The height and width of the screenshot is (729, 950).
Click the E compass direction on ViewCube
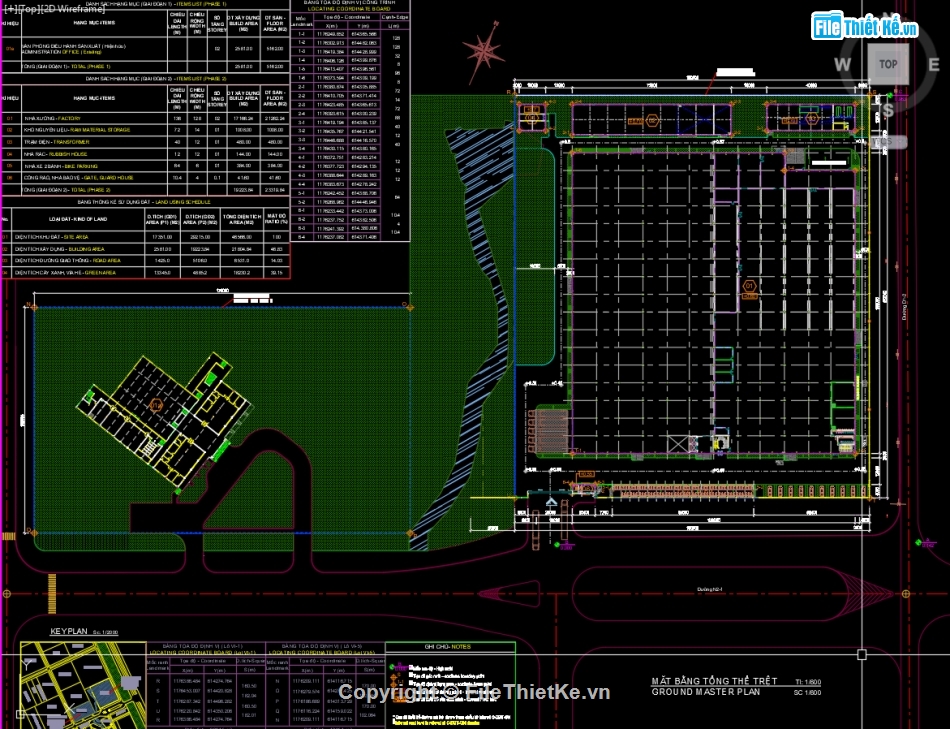click(934, 65)
